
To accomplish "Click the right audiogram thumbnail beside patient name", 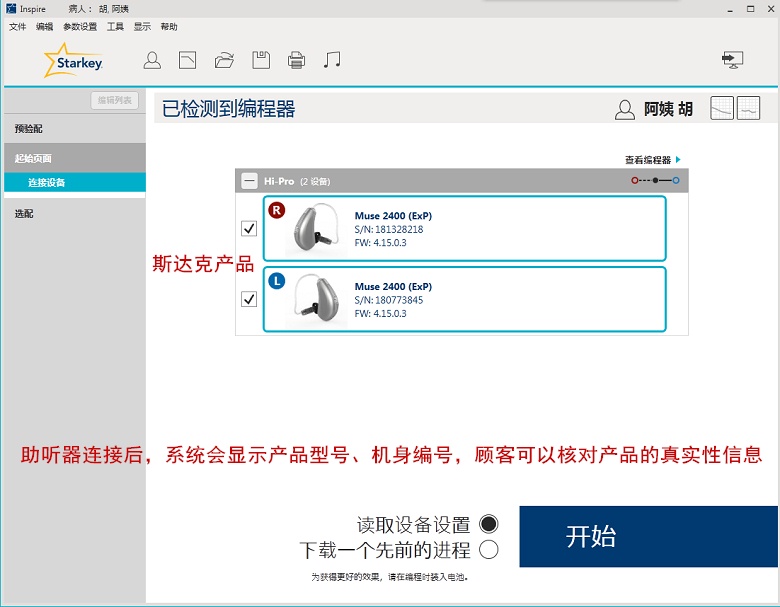I will 748,109.
